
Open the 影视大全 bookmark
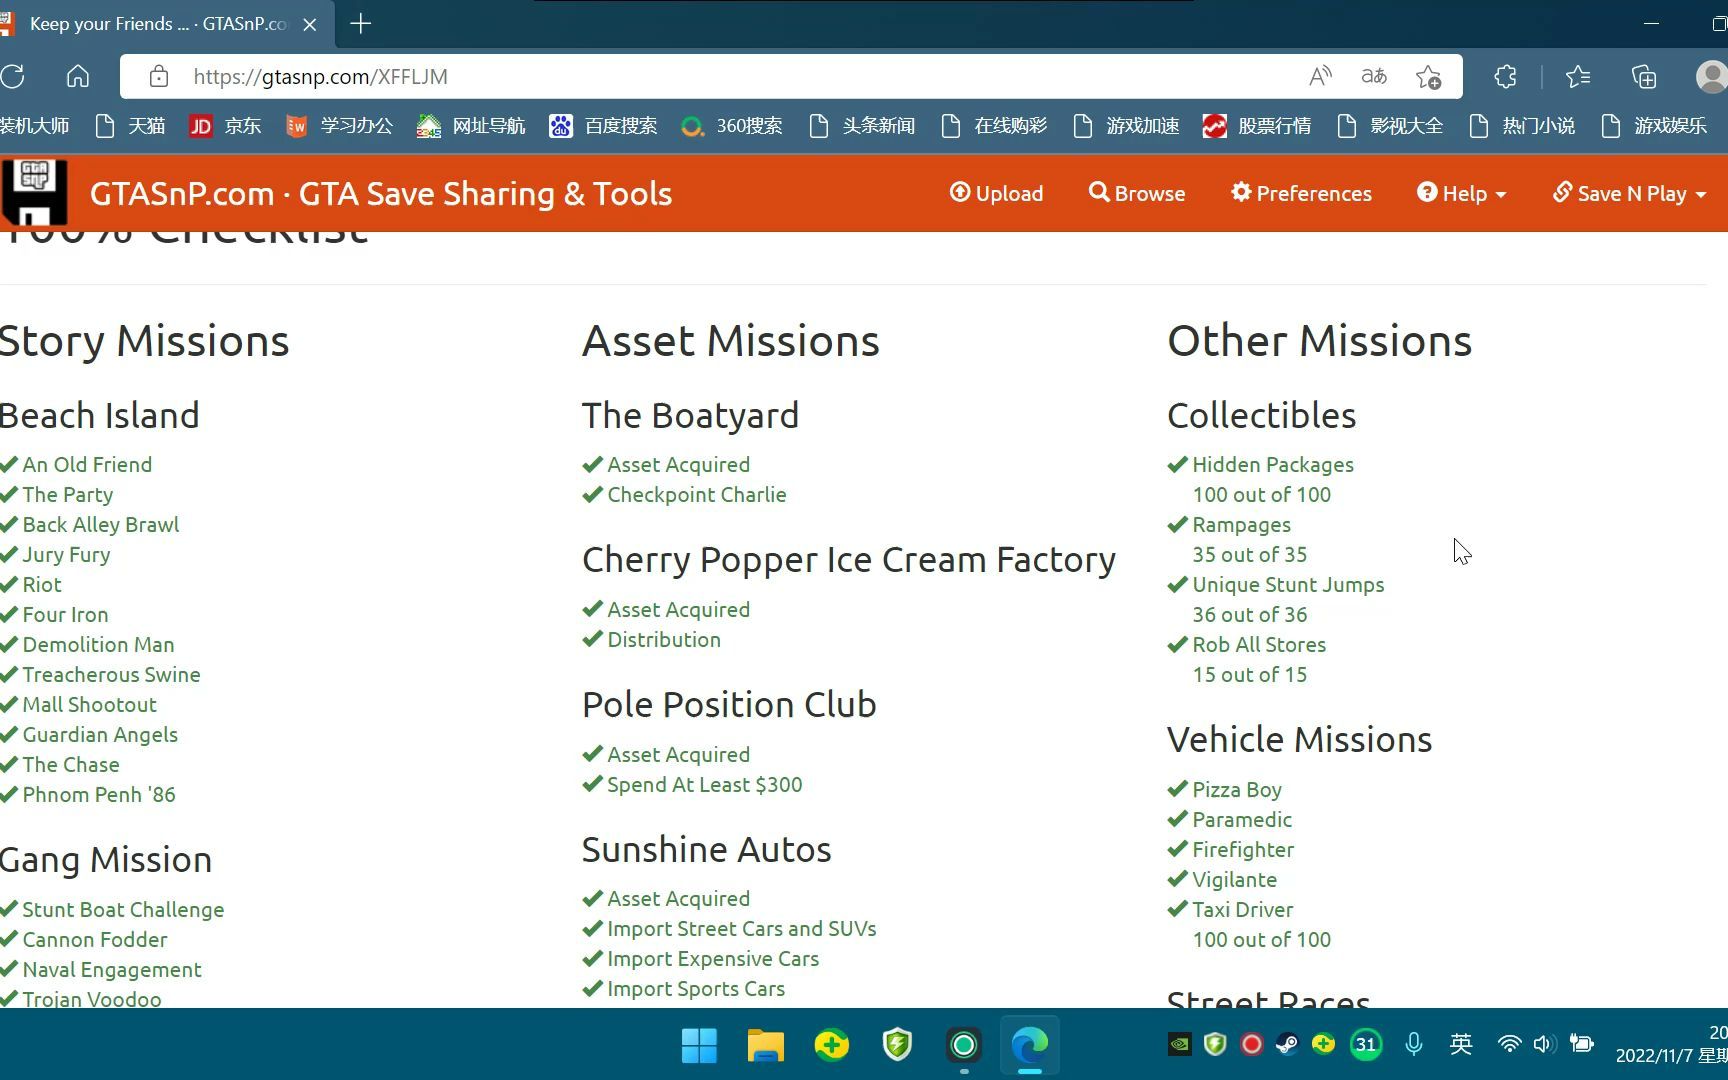[x=1390, y=126]
